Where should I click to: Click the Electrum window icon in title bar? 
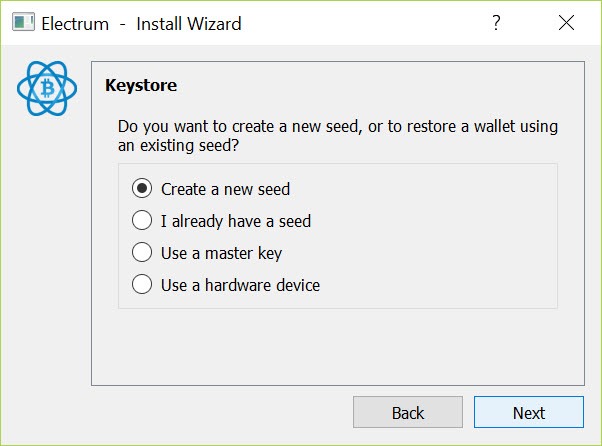pyautogui.click(x=23, y=22)
